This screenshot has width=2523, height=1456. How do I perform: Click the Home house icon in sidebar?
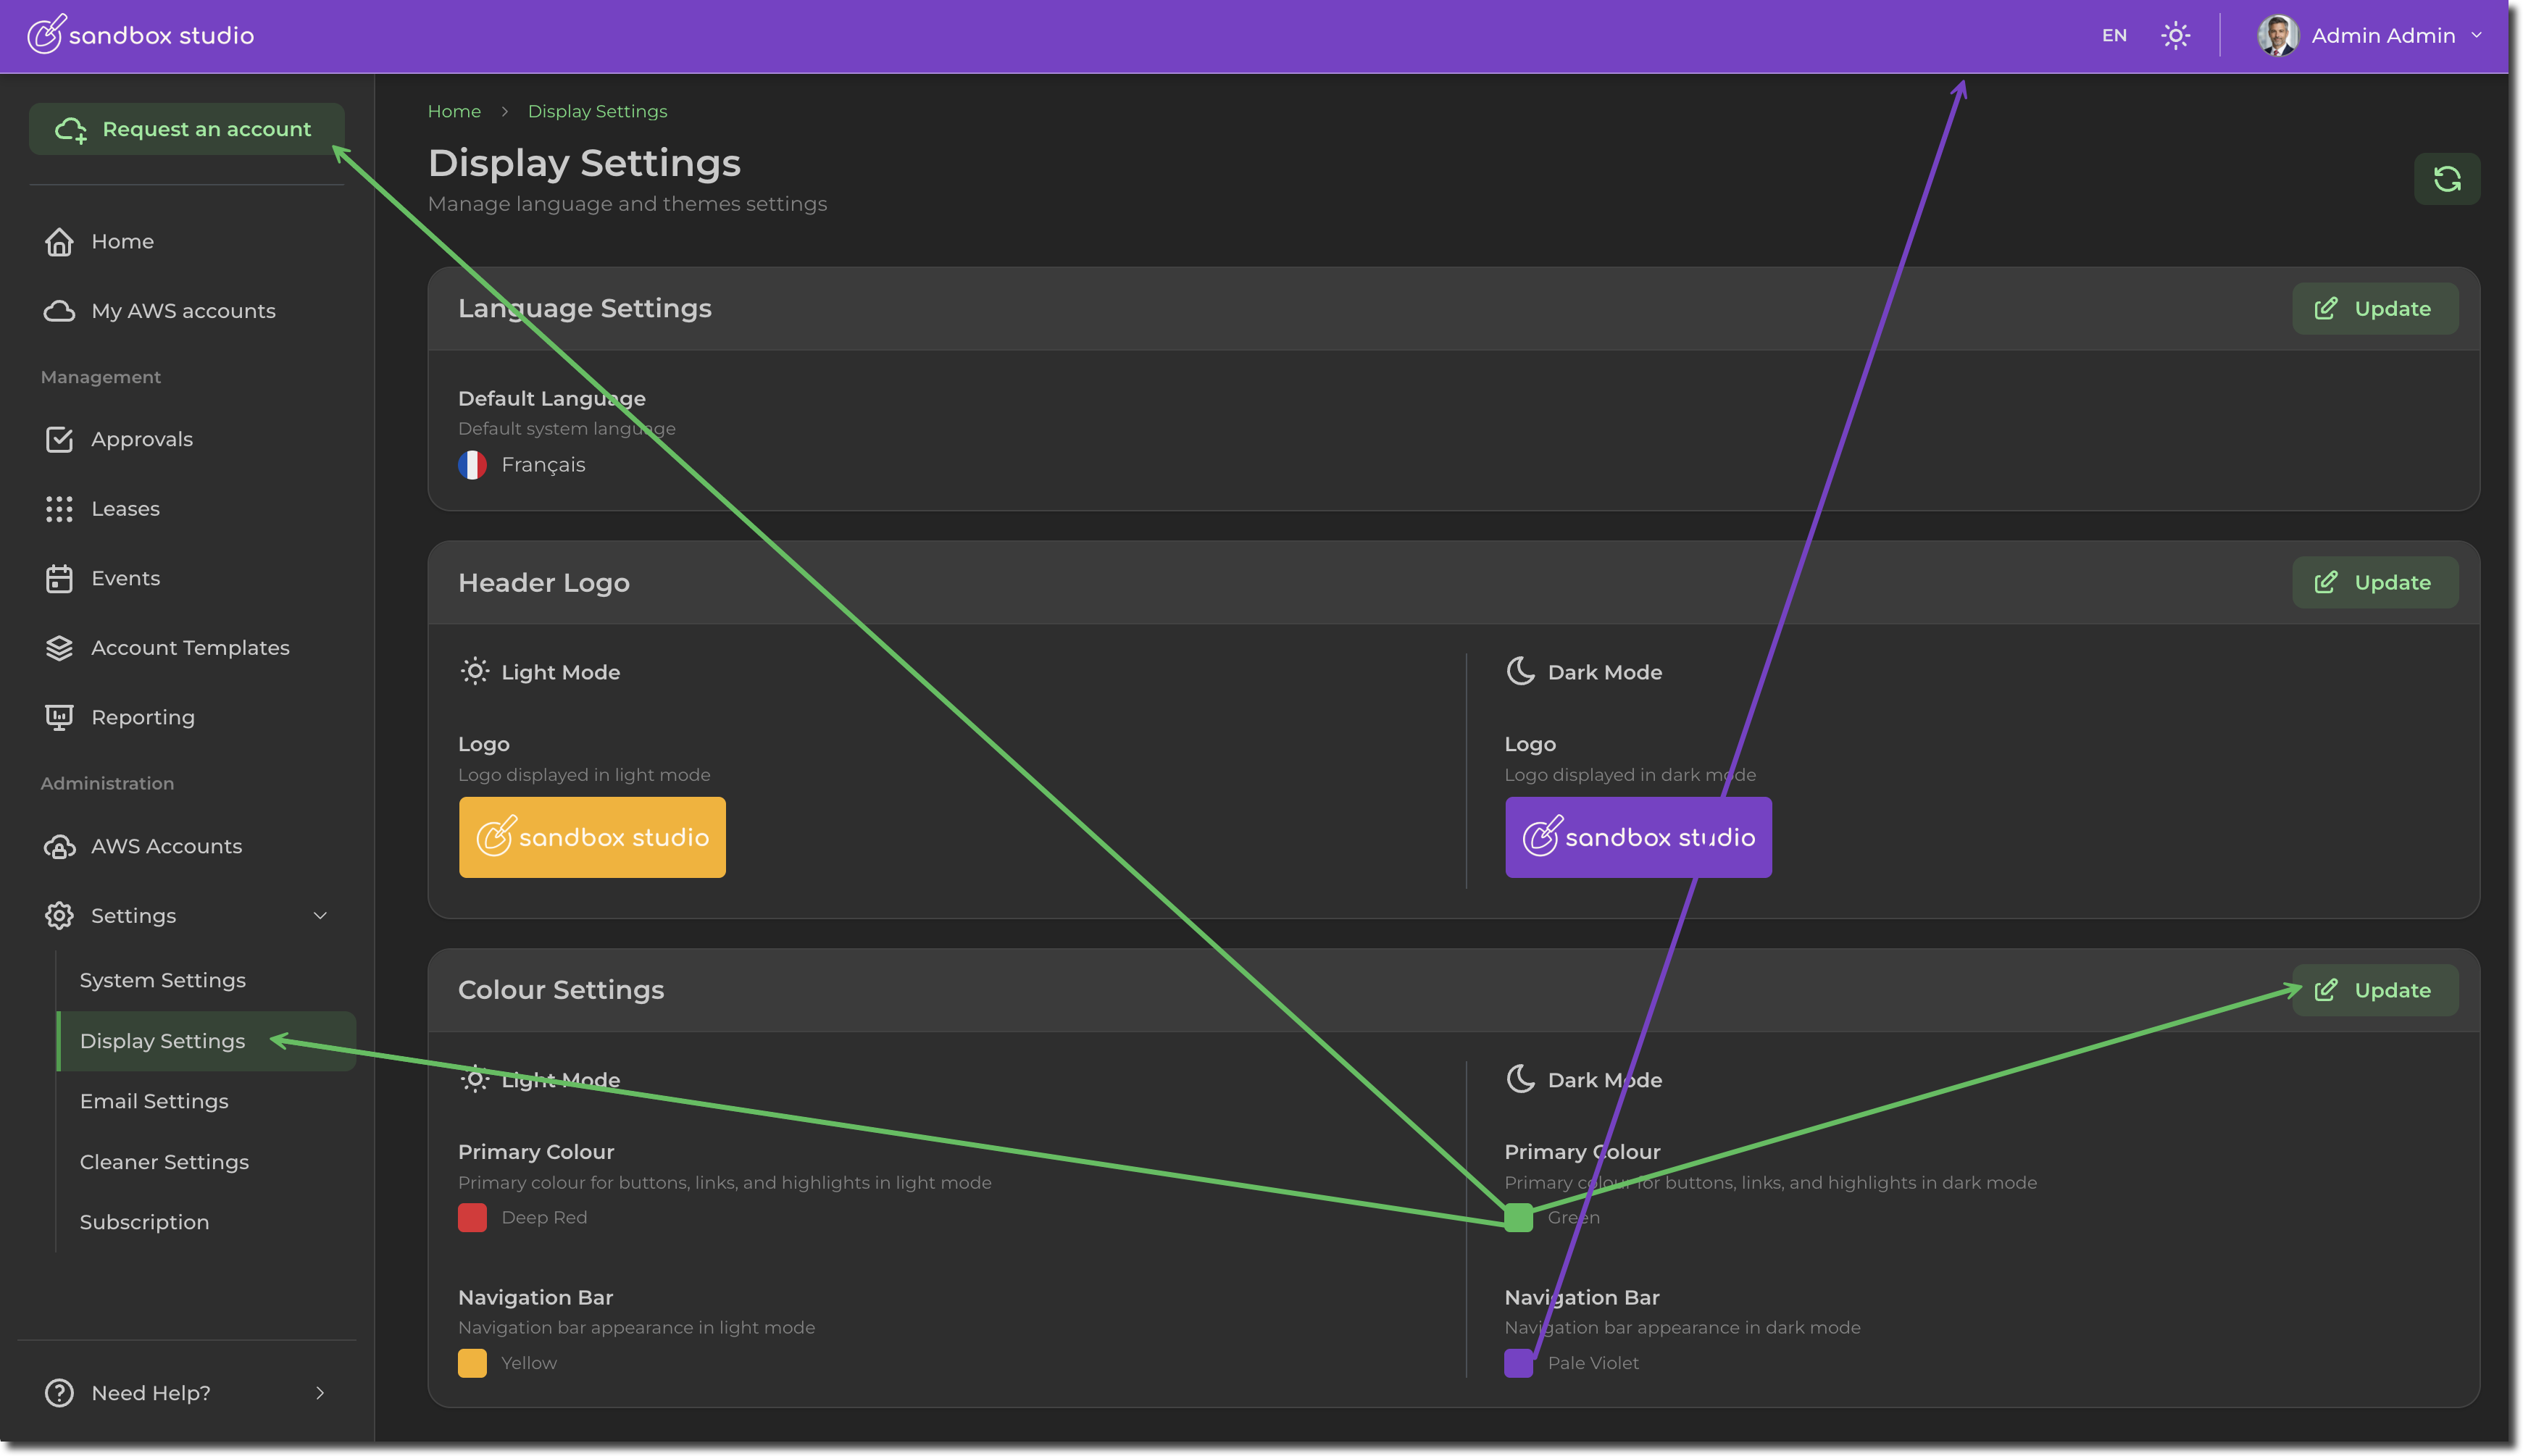59,242
